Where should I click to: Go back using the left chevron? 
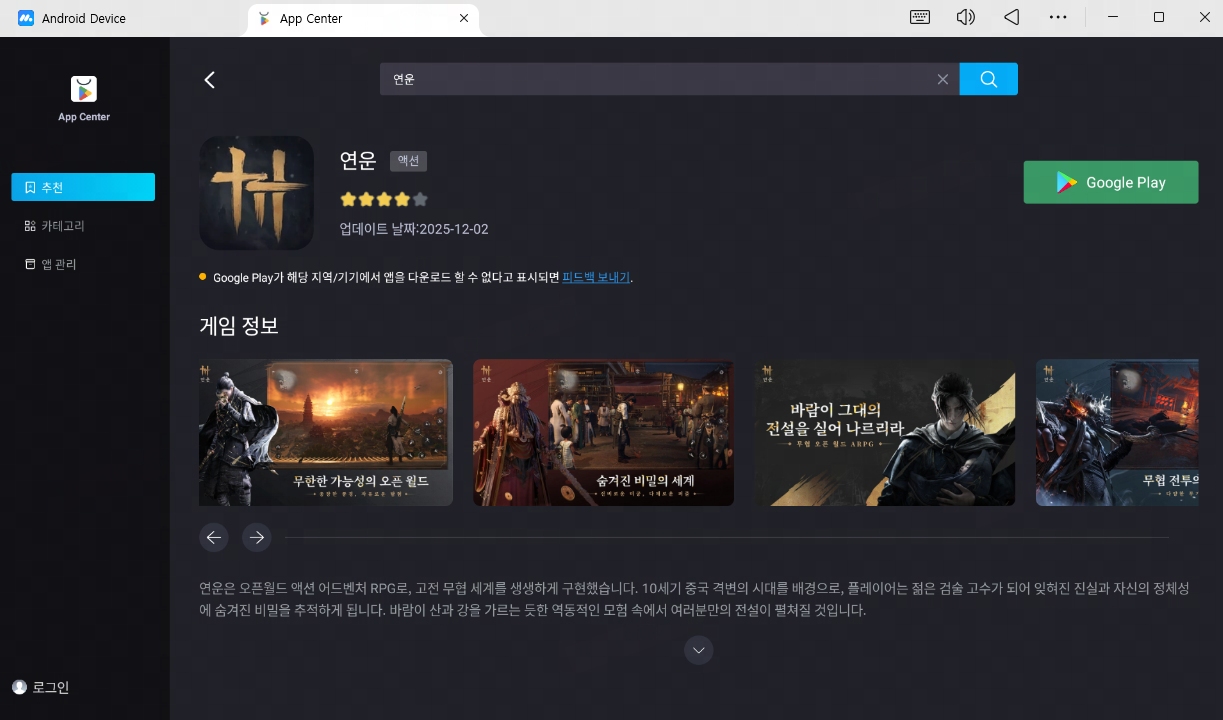click(x=210, y=80)
